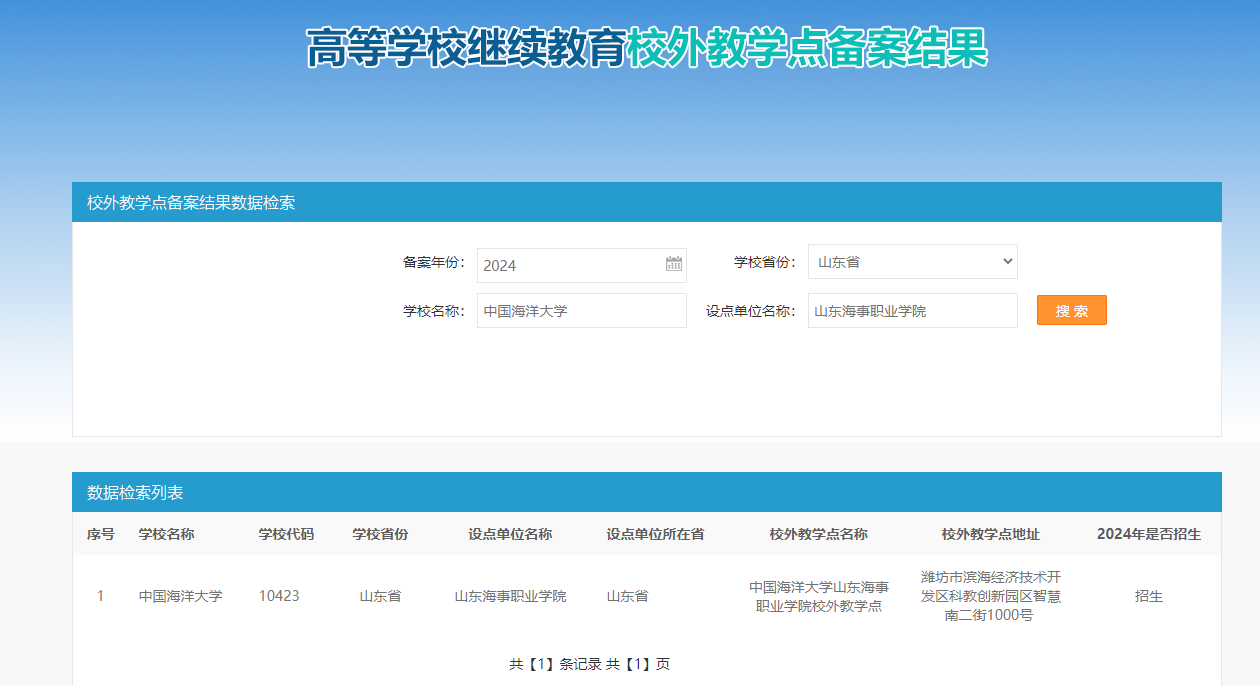The width and height of the screenshot is (1260, 686).
Task: Expand the 学校省份 dropdown showing 山东省
Action: [x=912, y=262]
